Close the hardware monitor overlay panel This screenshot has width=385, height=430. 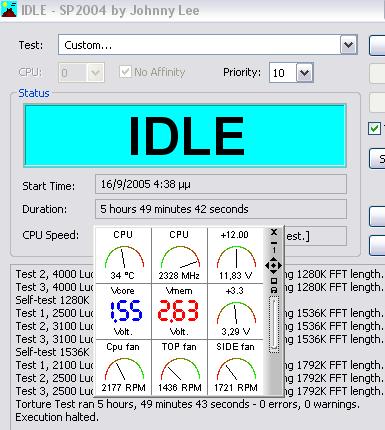pyautogui.click(x=274, y=232)
